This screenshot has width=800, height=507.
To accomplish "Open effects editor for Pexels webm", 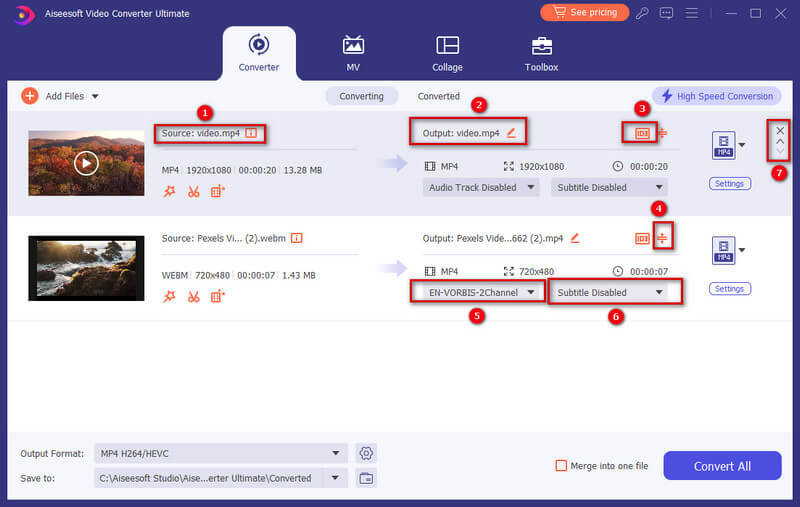I will 169,296.
